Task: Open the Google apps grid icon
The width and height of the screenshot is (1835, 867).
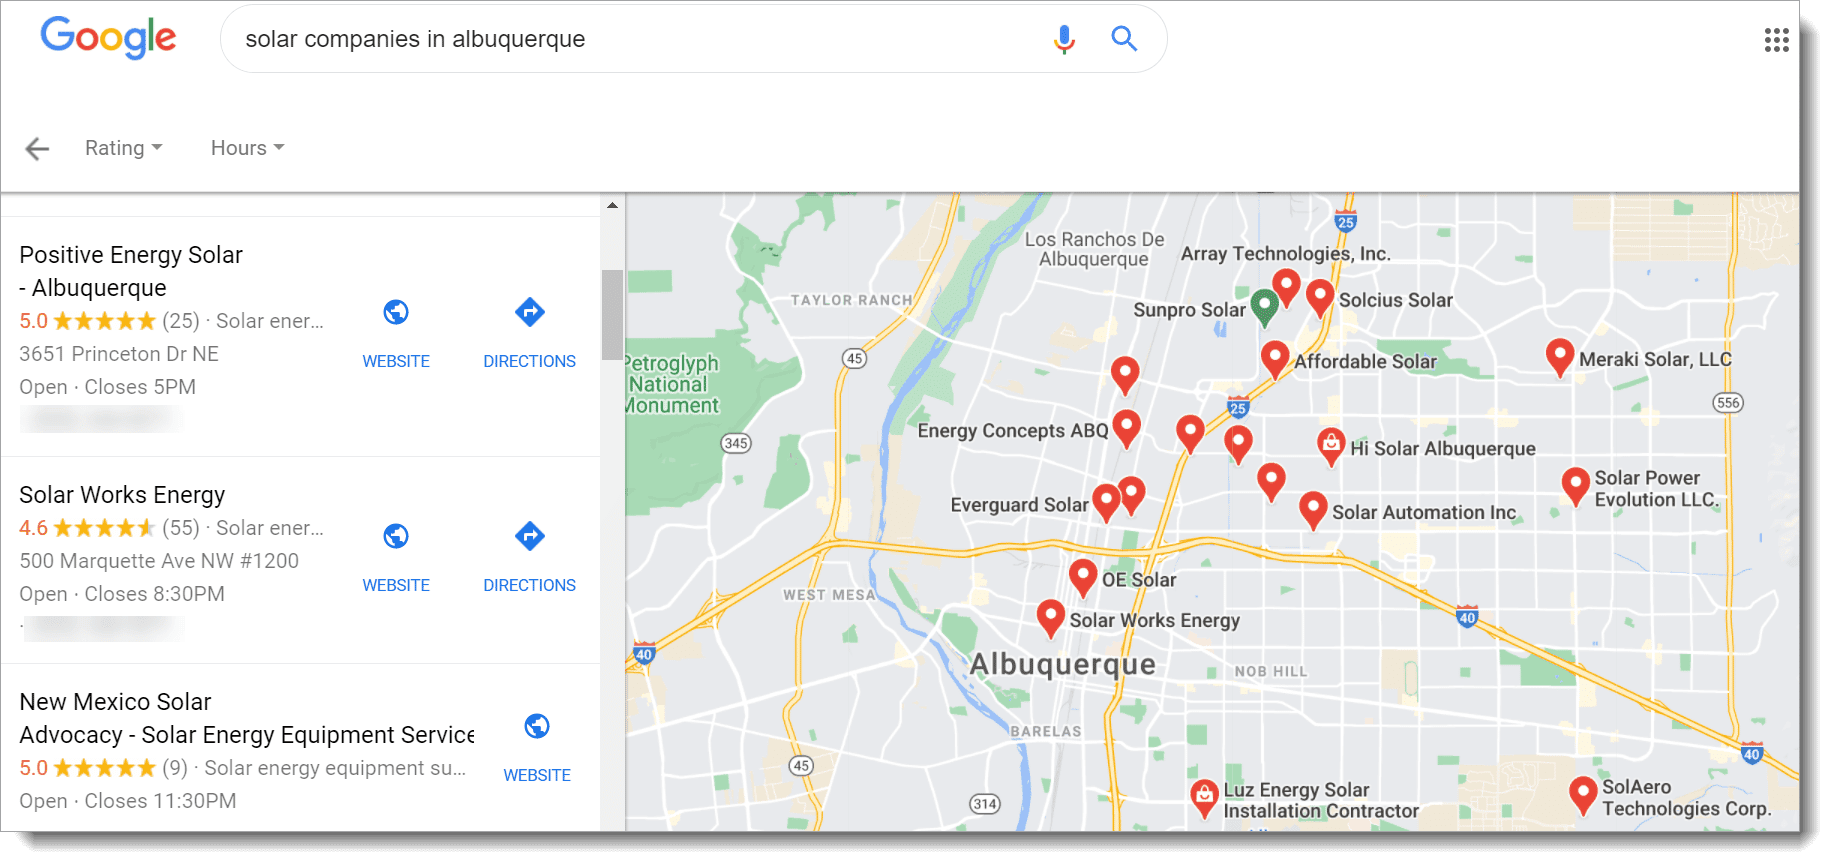Action: click(1776, 40)
